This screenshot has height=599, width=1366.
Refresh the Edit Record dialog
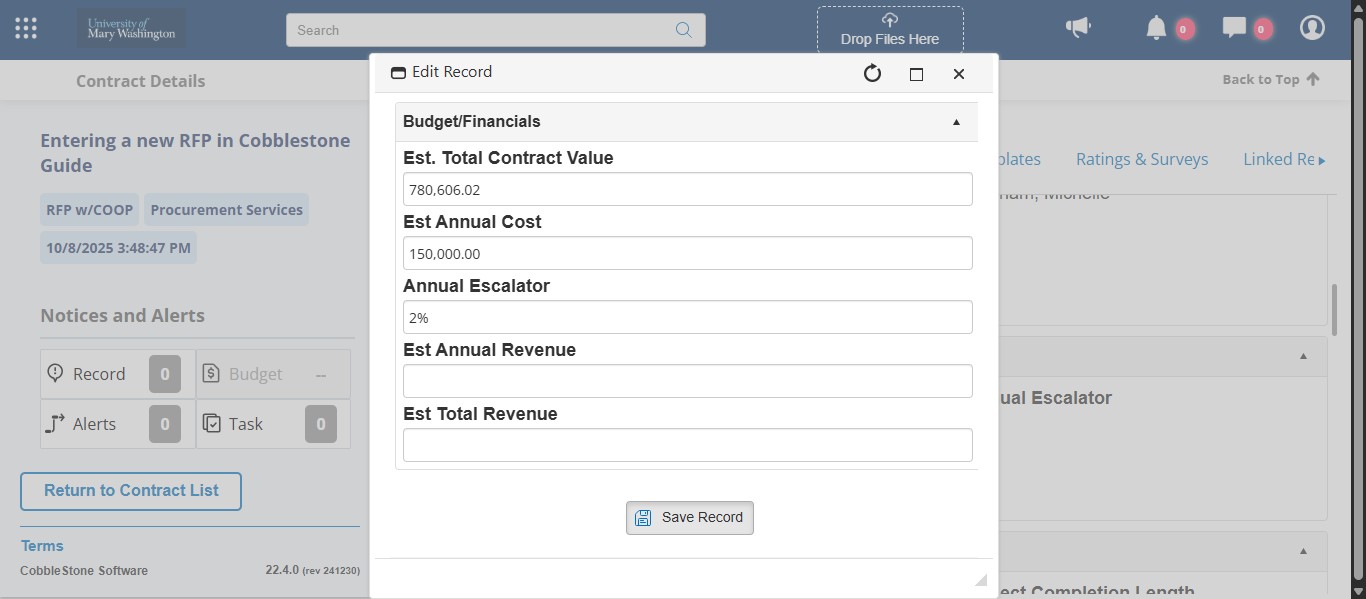[x=872, y=73]
